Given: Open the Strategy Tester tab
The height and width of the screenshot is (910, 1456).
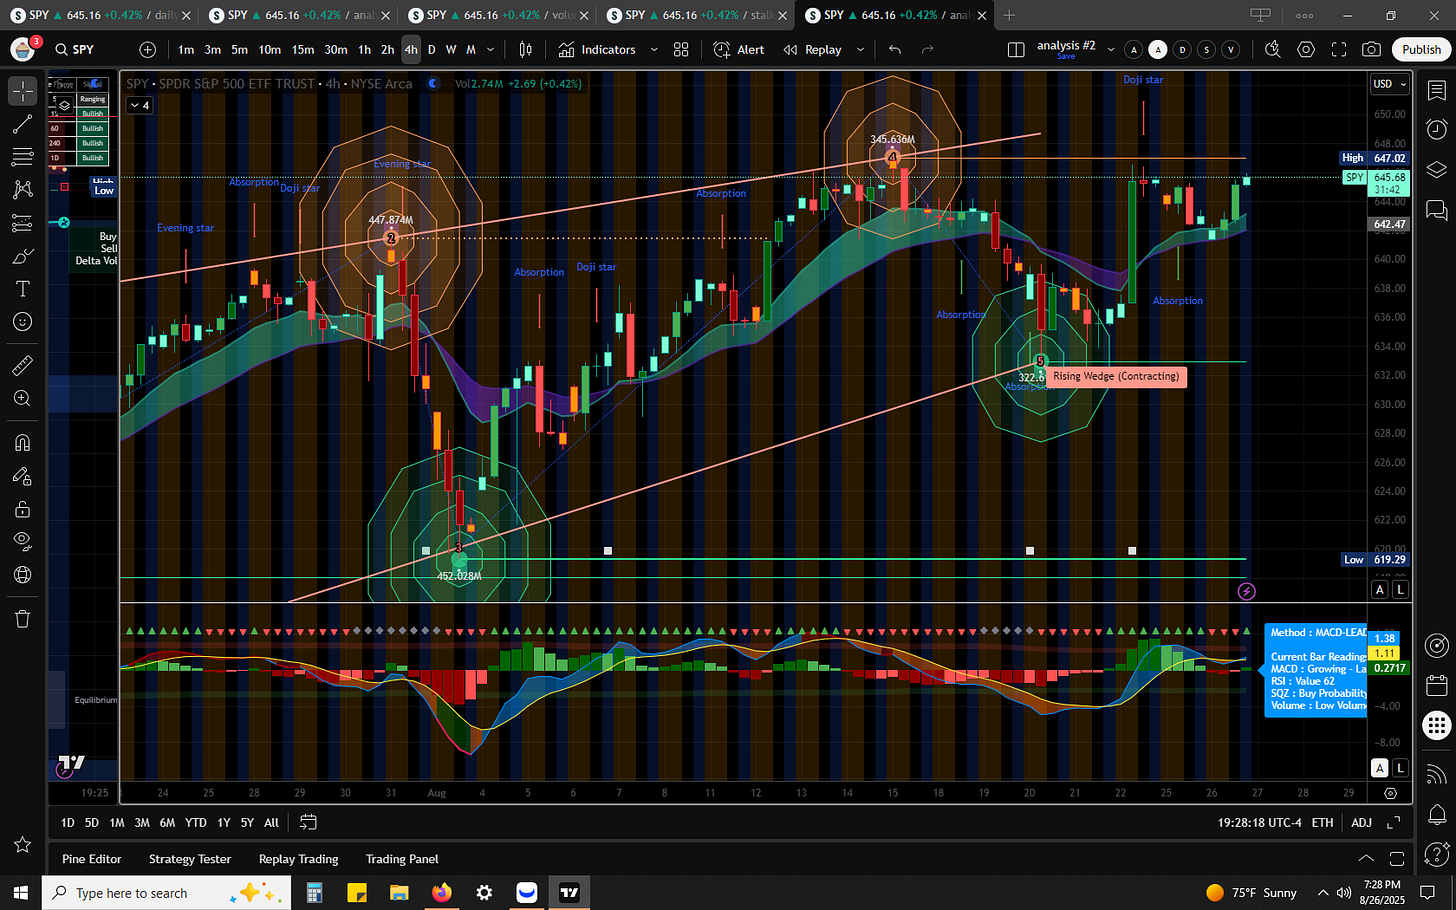Looking at the screenshot, I should (190, 859).
